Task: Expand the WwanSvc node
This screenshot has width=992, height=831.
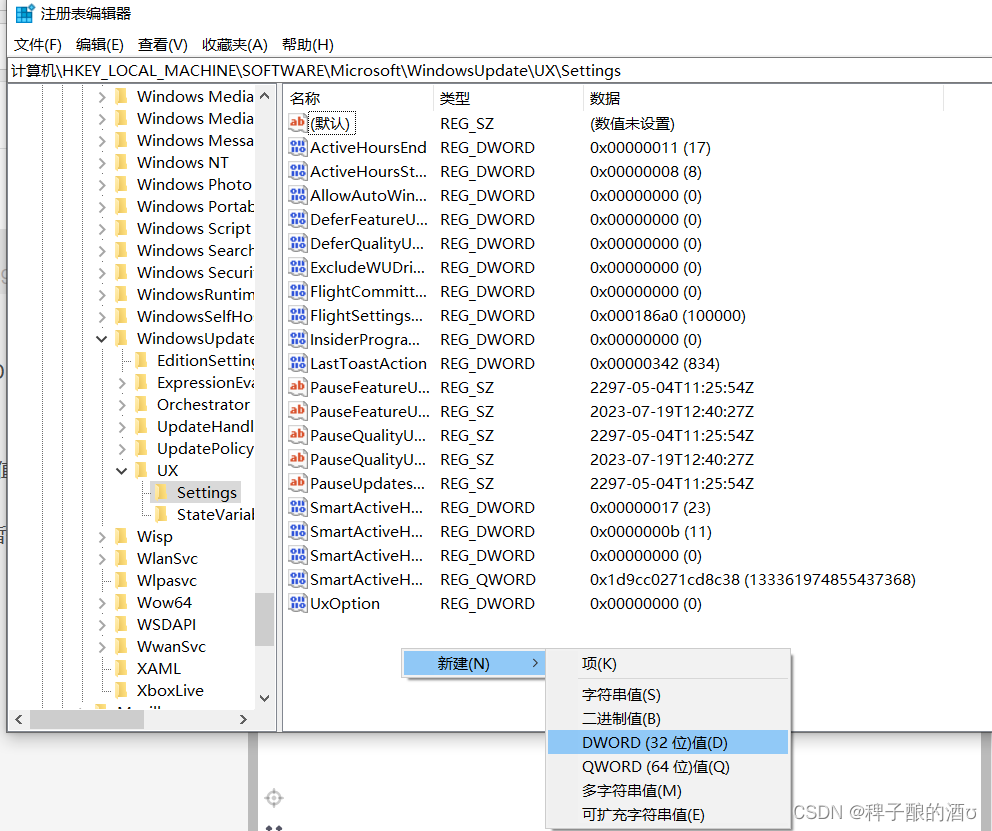Action: click(x=102, y=646)
